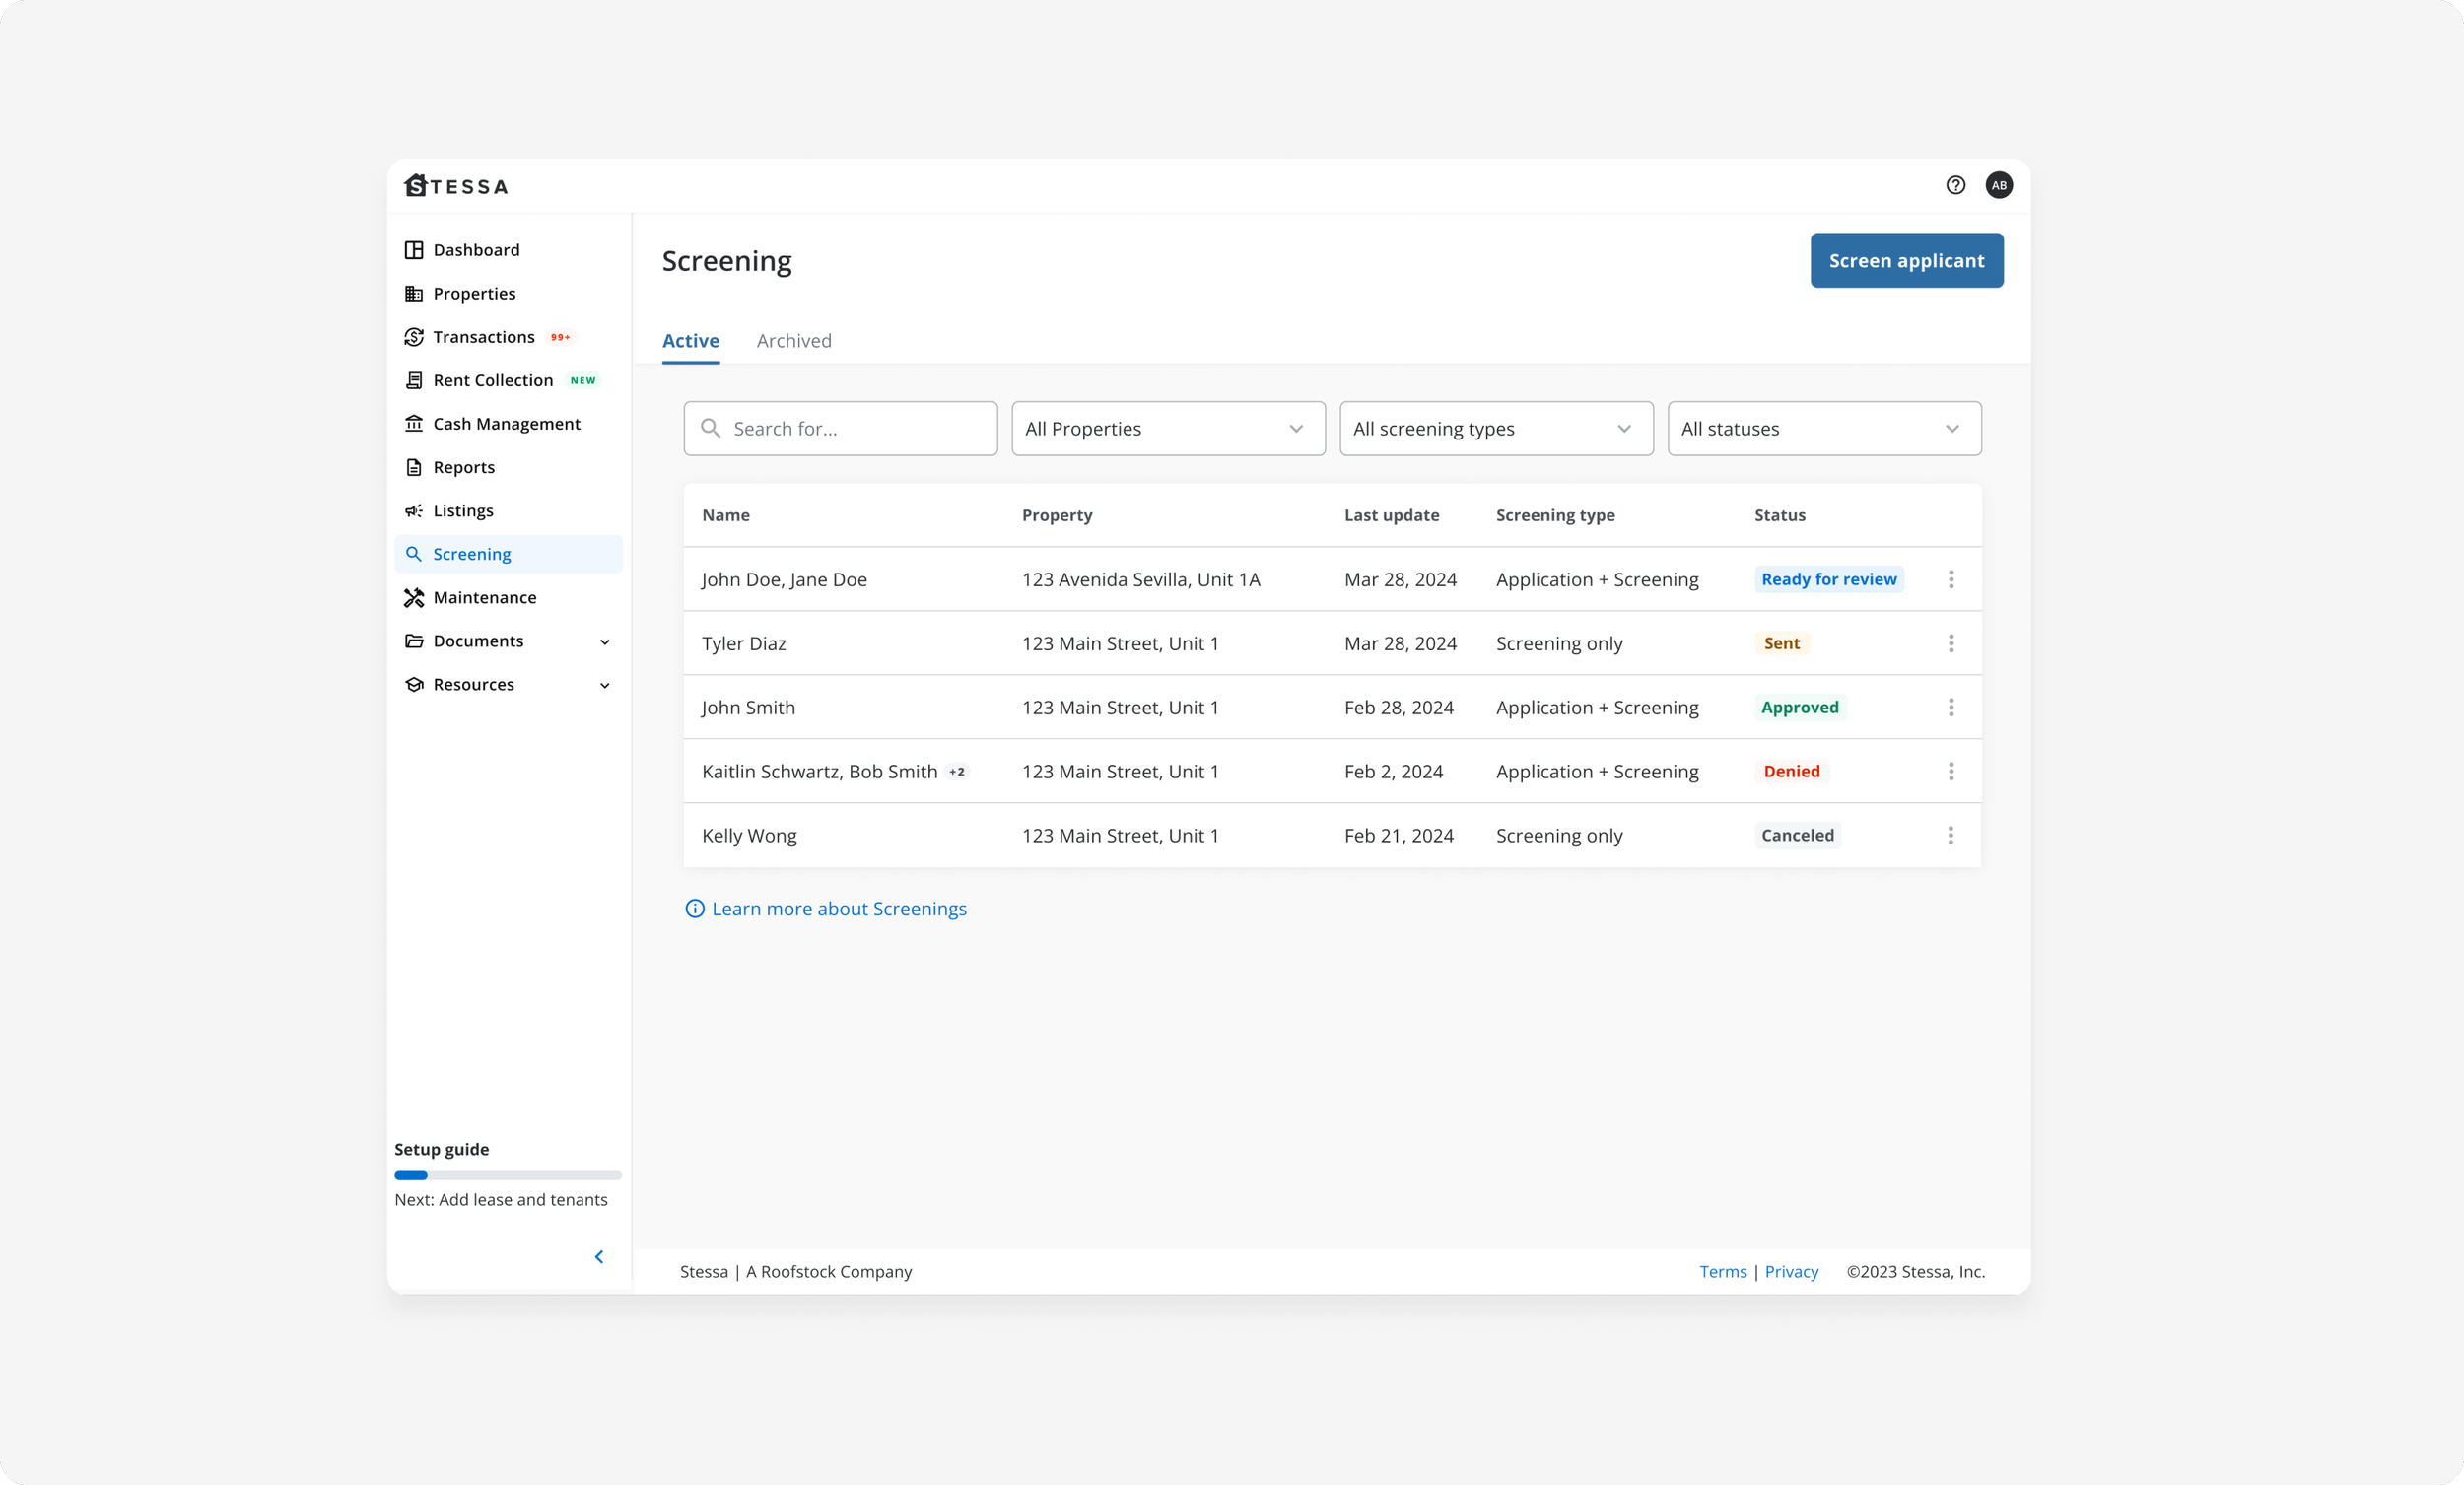Image resolution: width=2464 pixels, height=1485 pixels.
Task: Click the Screen applicant button
Action: click(1905, 261)
